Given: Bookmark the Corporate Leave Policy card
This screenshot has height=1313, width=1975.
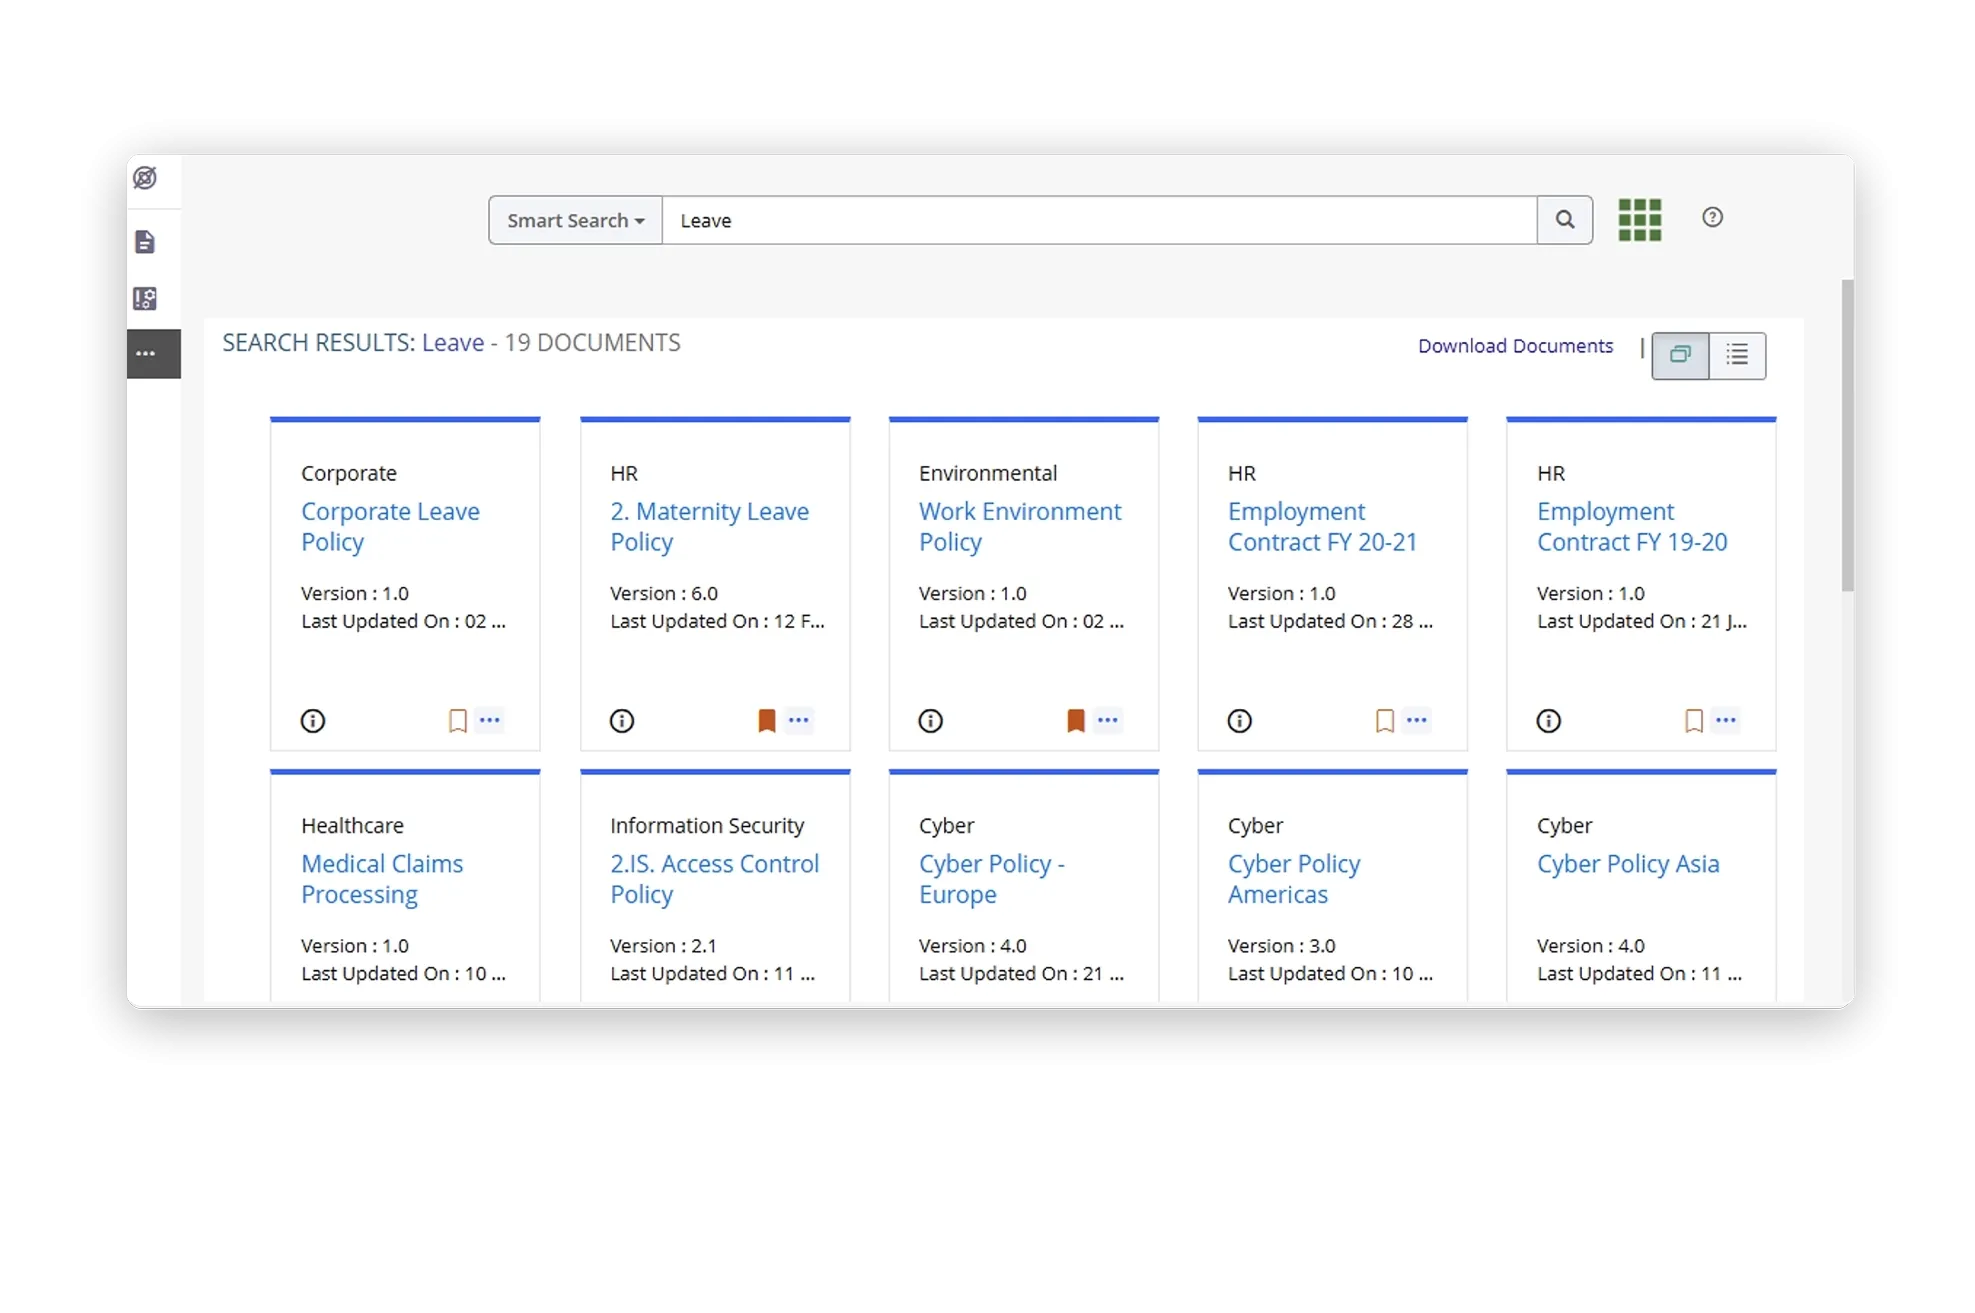Looking at the screenshot, I should point(458,721).
